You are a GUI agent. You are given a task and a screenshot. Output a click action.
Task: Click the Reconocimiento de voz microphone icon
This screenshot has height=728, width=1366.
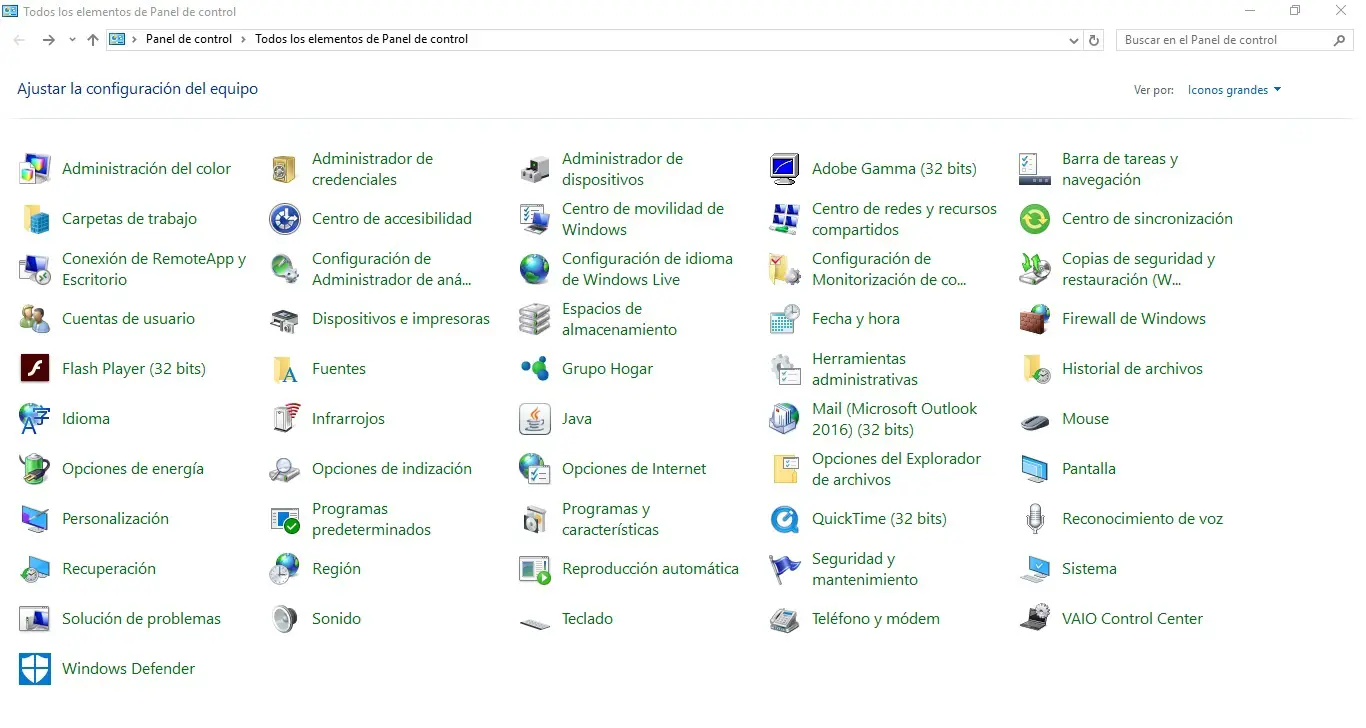(1035, 519)
